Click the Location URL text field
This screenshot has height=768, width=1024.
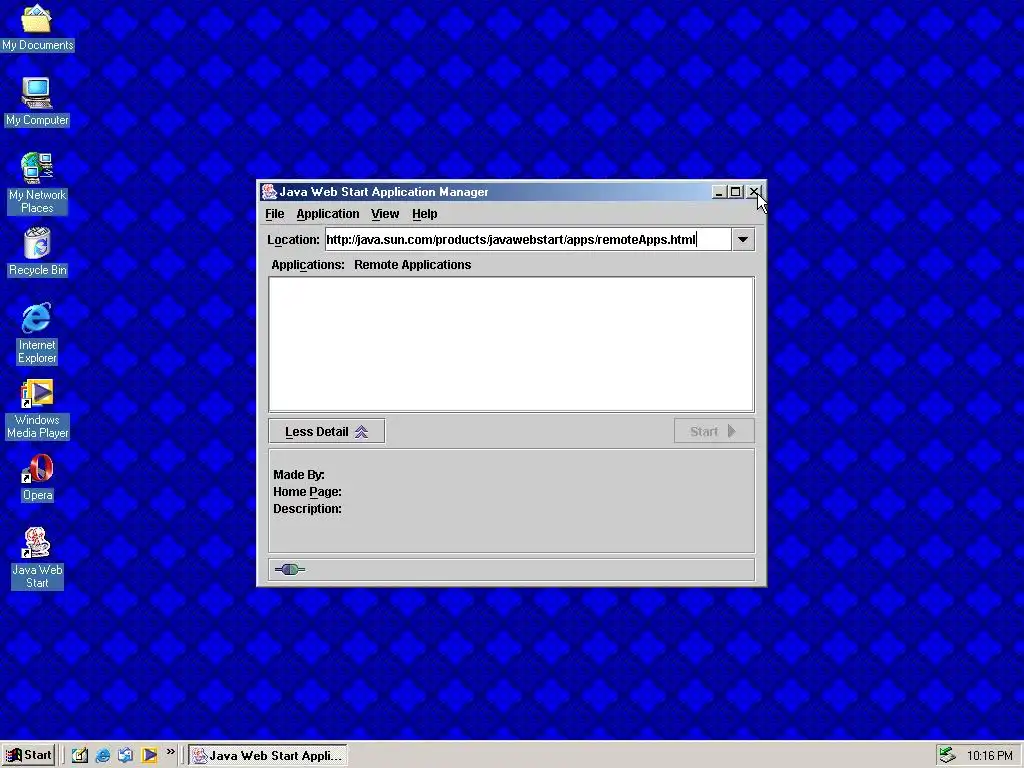528,240
